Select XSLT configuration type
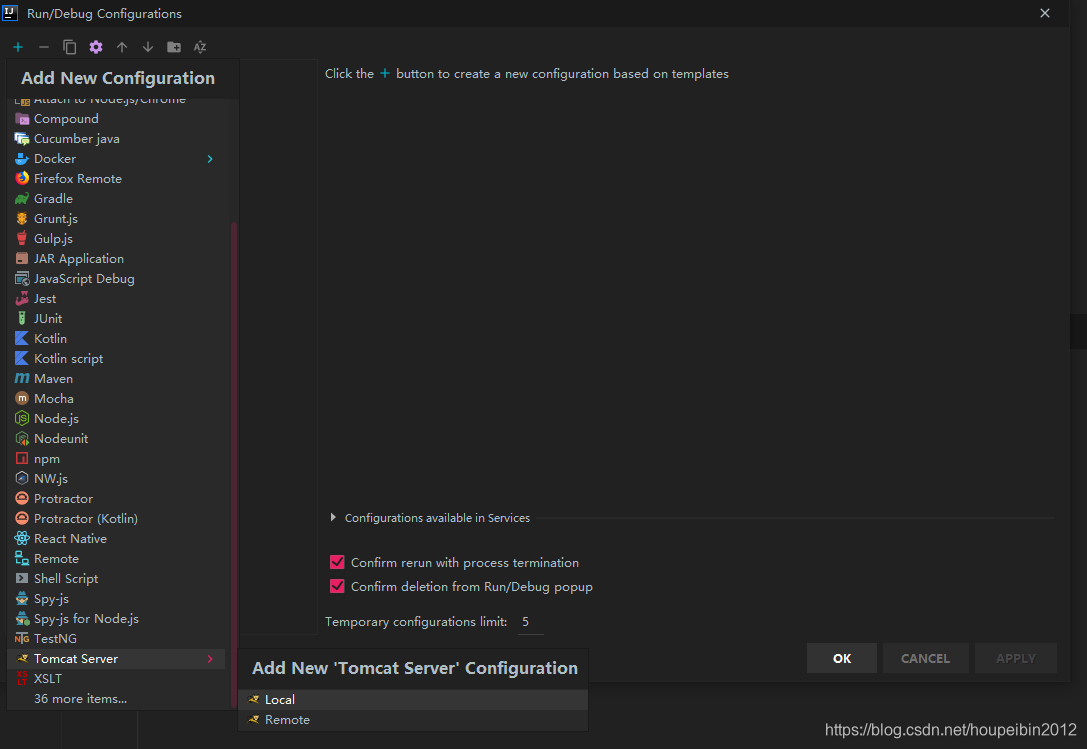 (116, 679)
